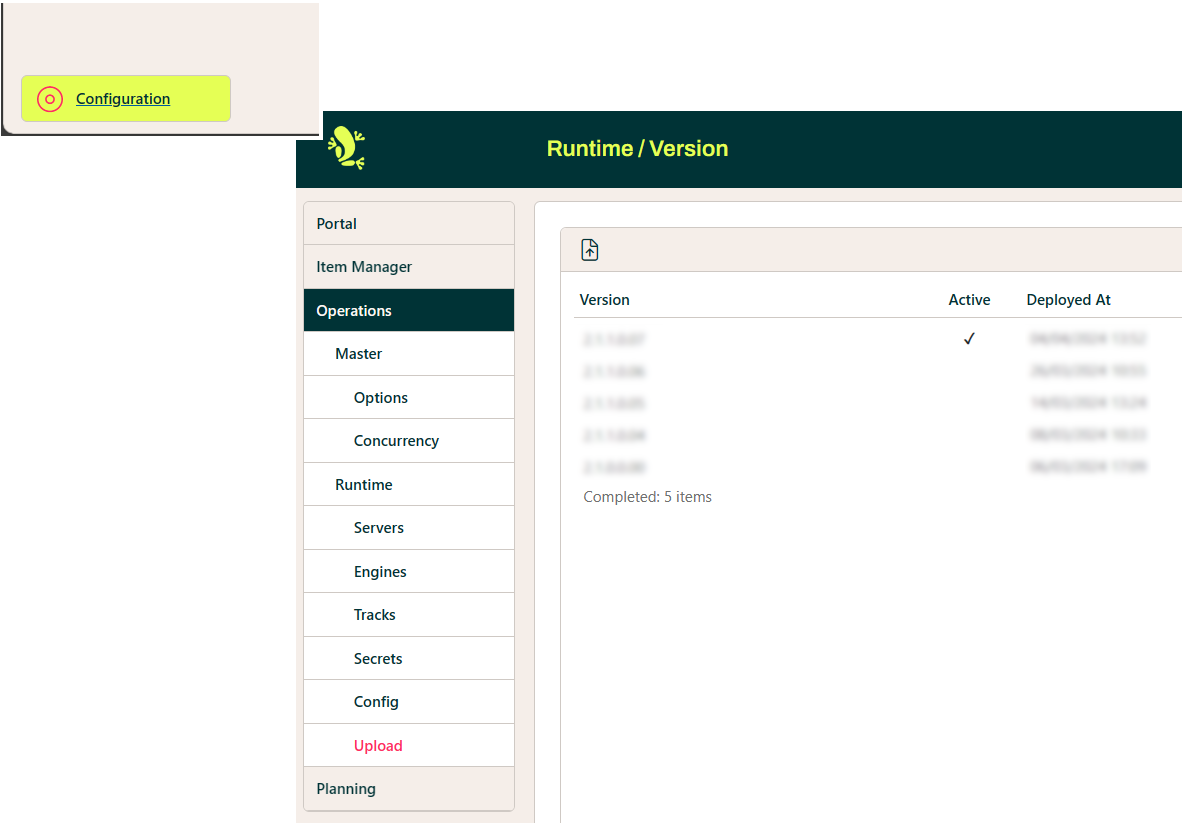Select the highlighted Upload item

pos(378,746)
